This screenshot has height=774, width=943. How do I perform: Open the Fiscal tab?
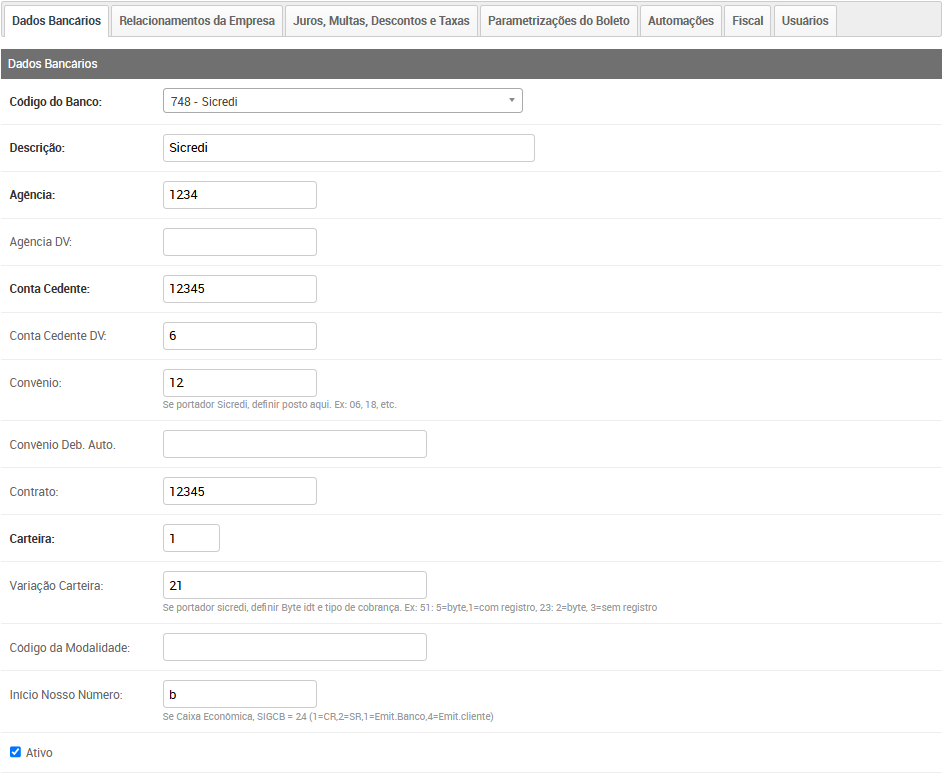point(747,21)
